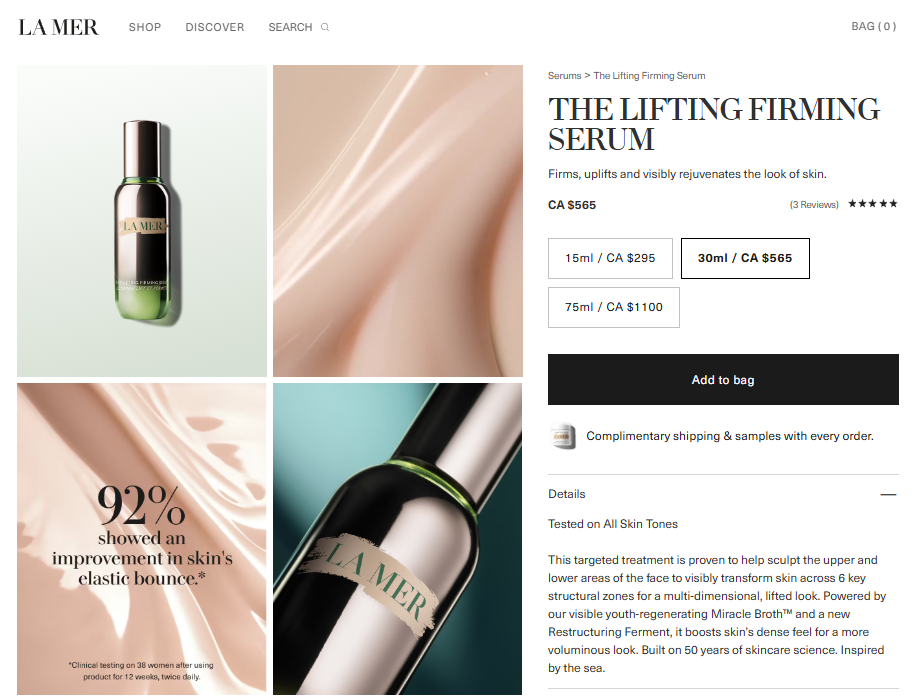Click the cream jar shipping icon

(x=562, y=436)
